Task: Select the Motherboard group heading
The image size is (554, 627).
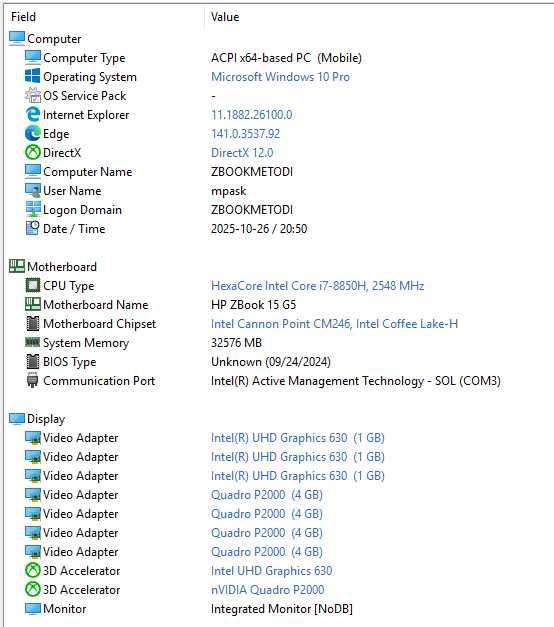Action: coord(62,267)
